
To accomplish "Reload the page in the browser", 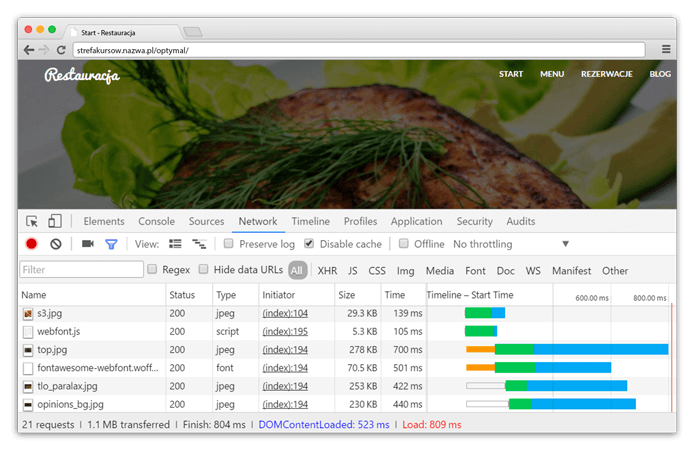I will pyautogui.click(x=61, y=49).
